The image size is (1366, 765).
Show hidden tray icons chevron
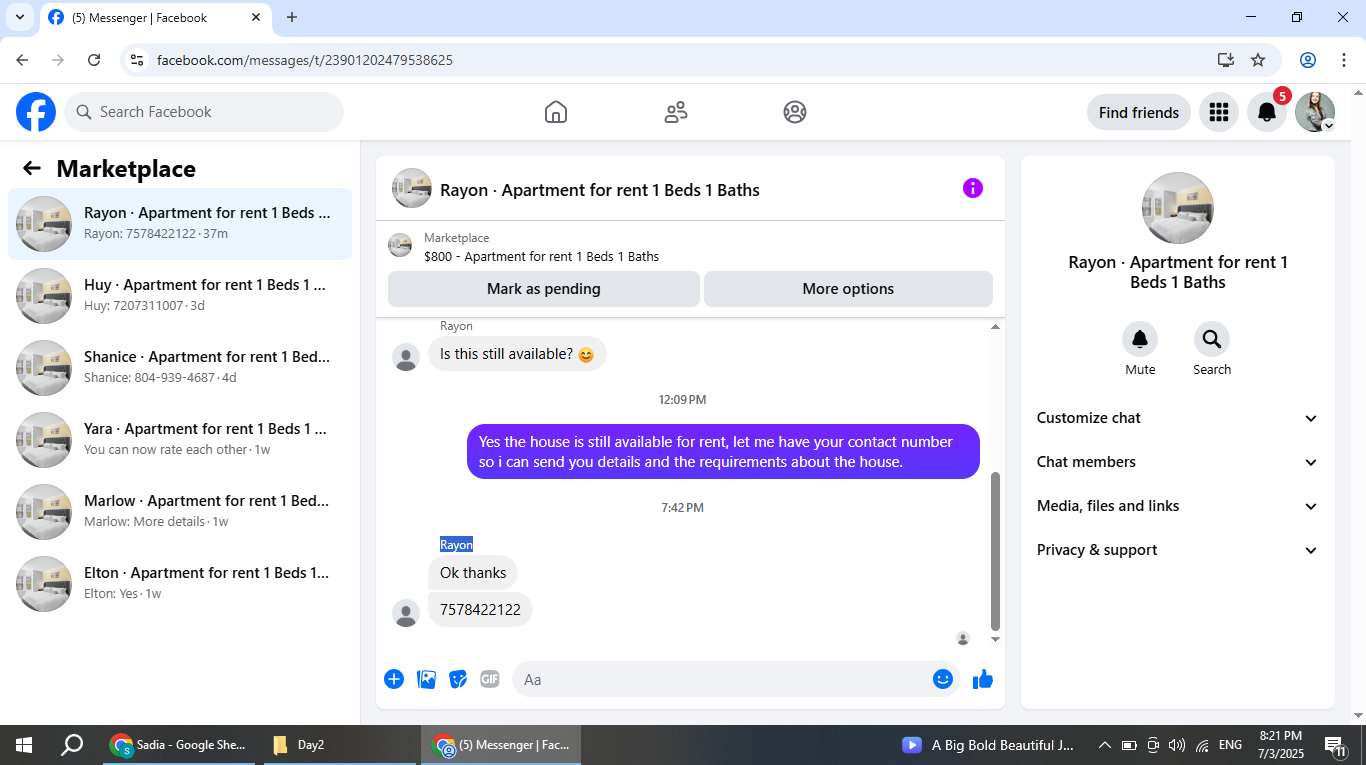pos(1105,745)
